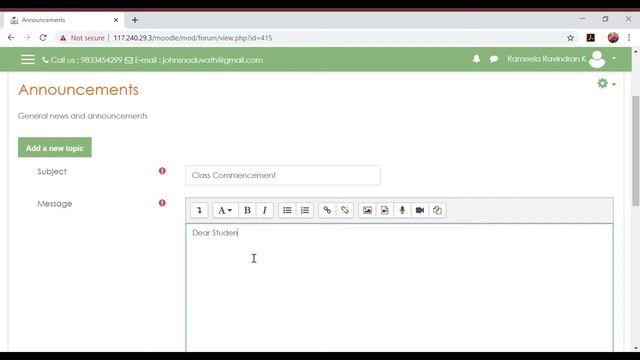Close the Announcements browser tab
Screen dimensions: 640x360
click(116, 20)
